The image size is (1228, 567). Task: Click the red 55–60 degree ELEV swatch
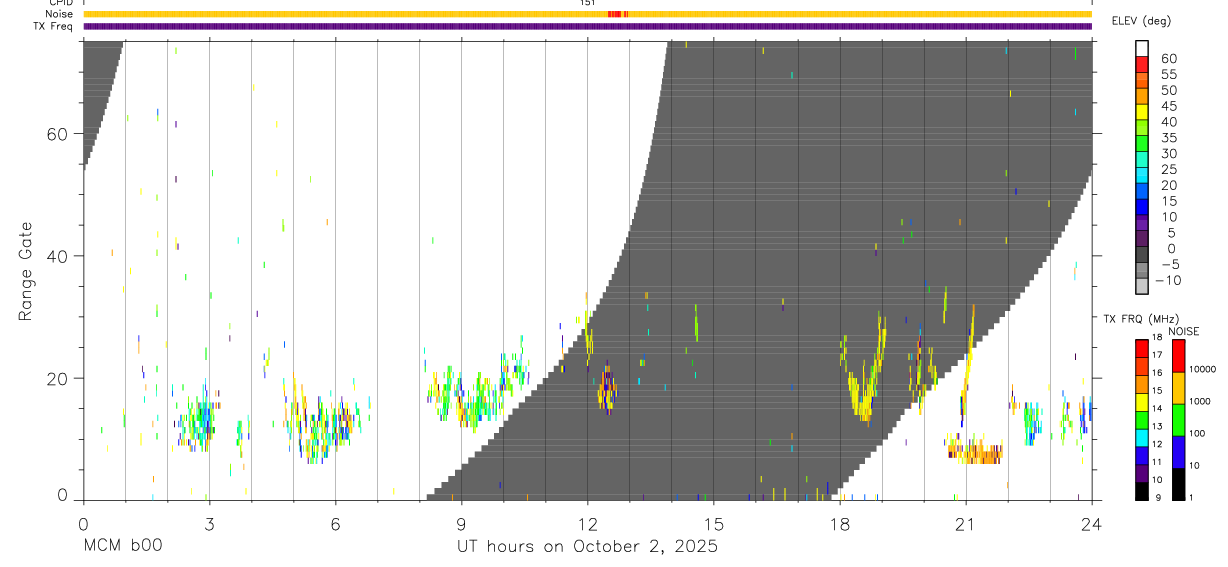1142,65
